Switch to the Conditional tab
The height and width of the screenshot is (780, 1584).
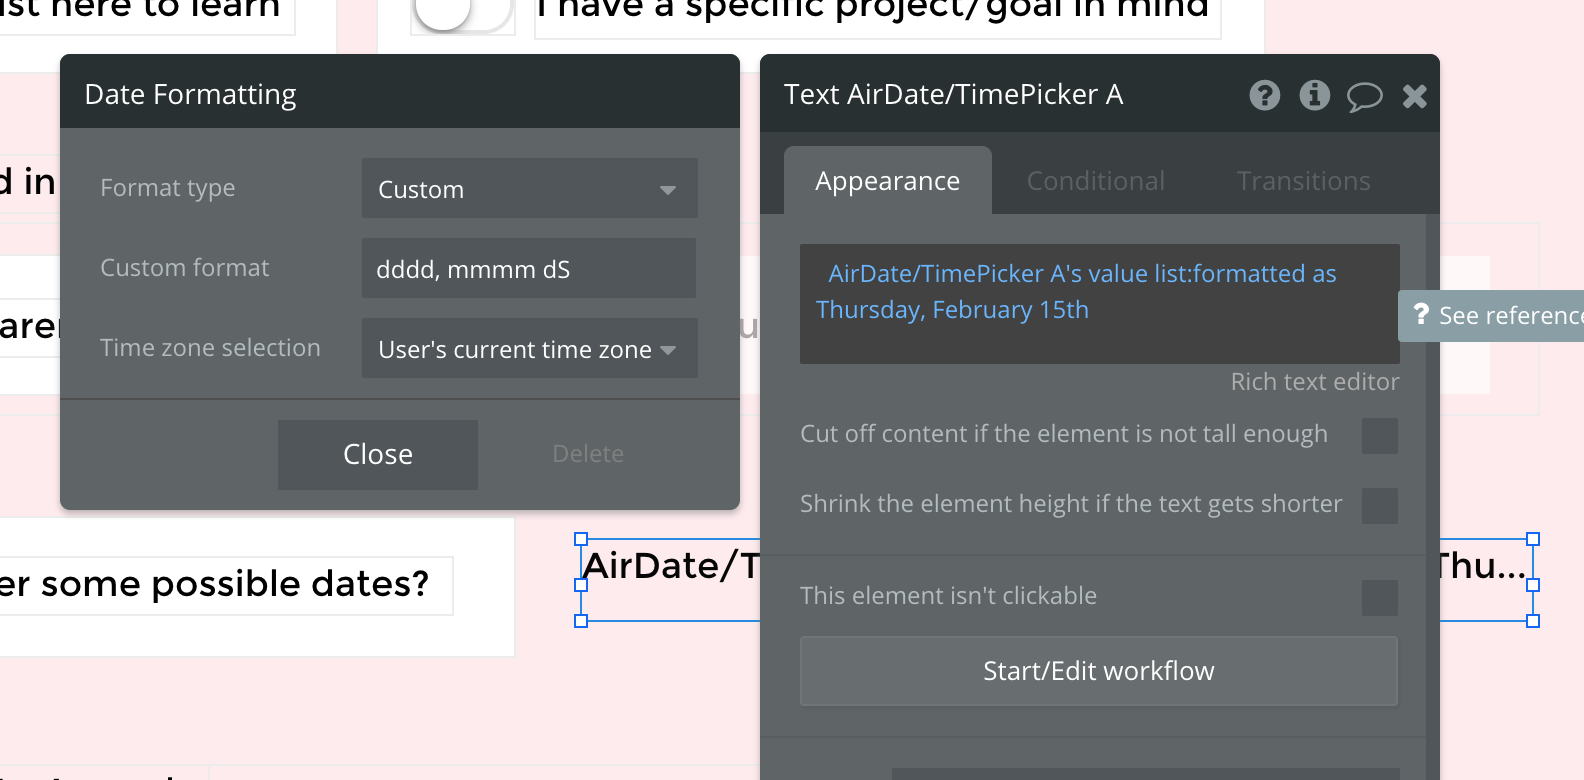tap(1095, 181)
